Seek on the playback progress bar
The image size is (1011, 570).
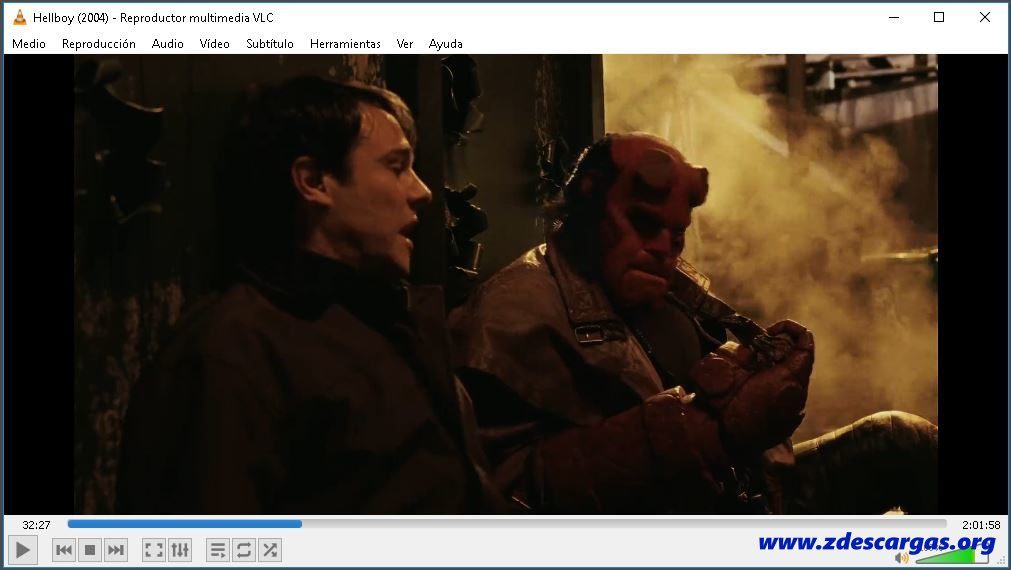coord(507,524)
